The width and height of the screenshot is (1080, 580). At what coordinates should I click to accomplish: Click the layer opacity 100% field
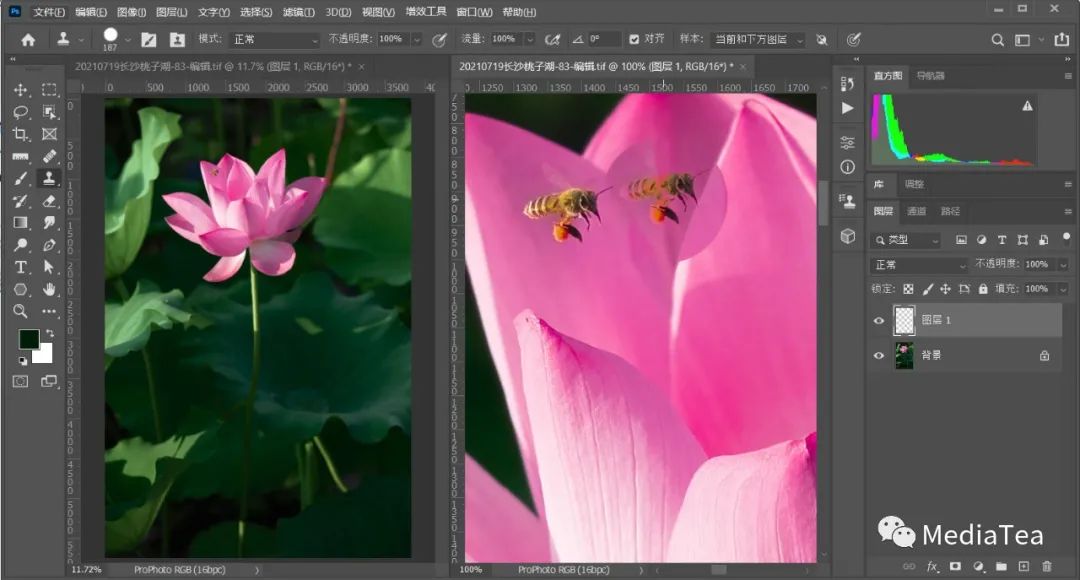pos(1037,265)
